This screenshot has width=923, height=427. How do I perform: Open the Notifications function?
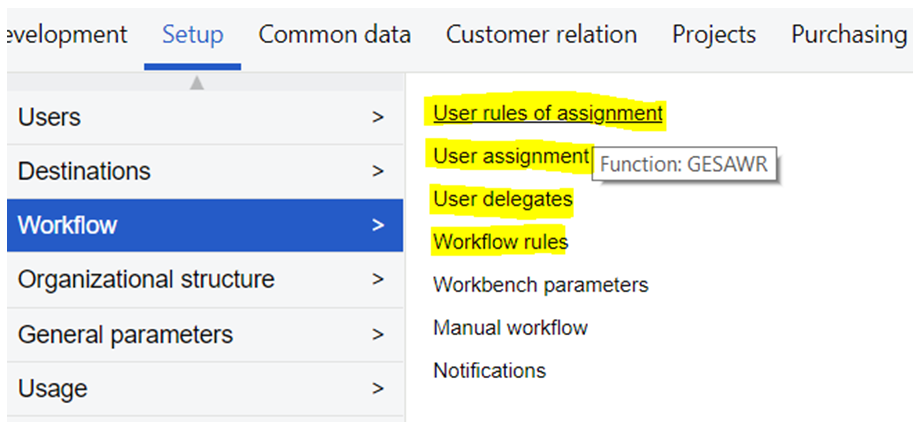489,371
